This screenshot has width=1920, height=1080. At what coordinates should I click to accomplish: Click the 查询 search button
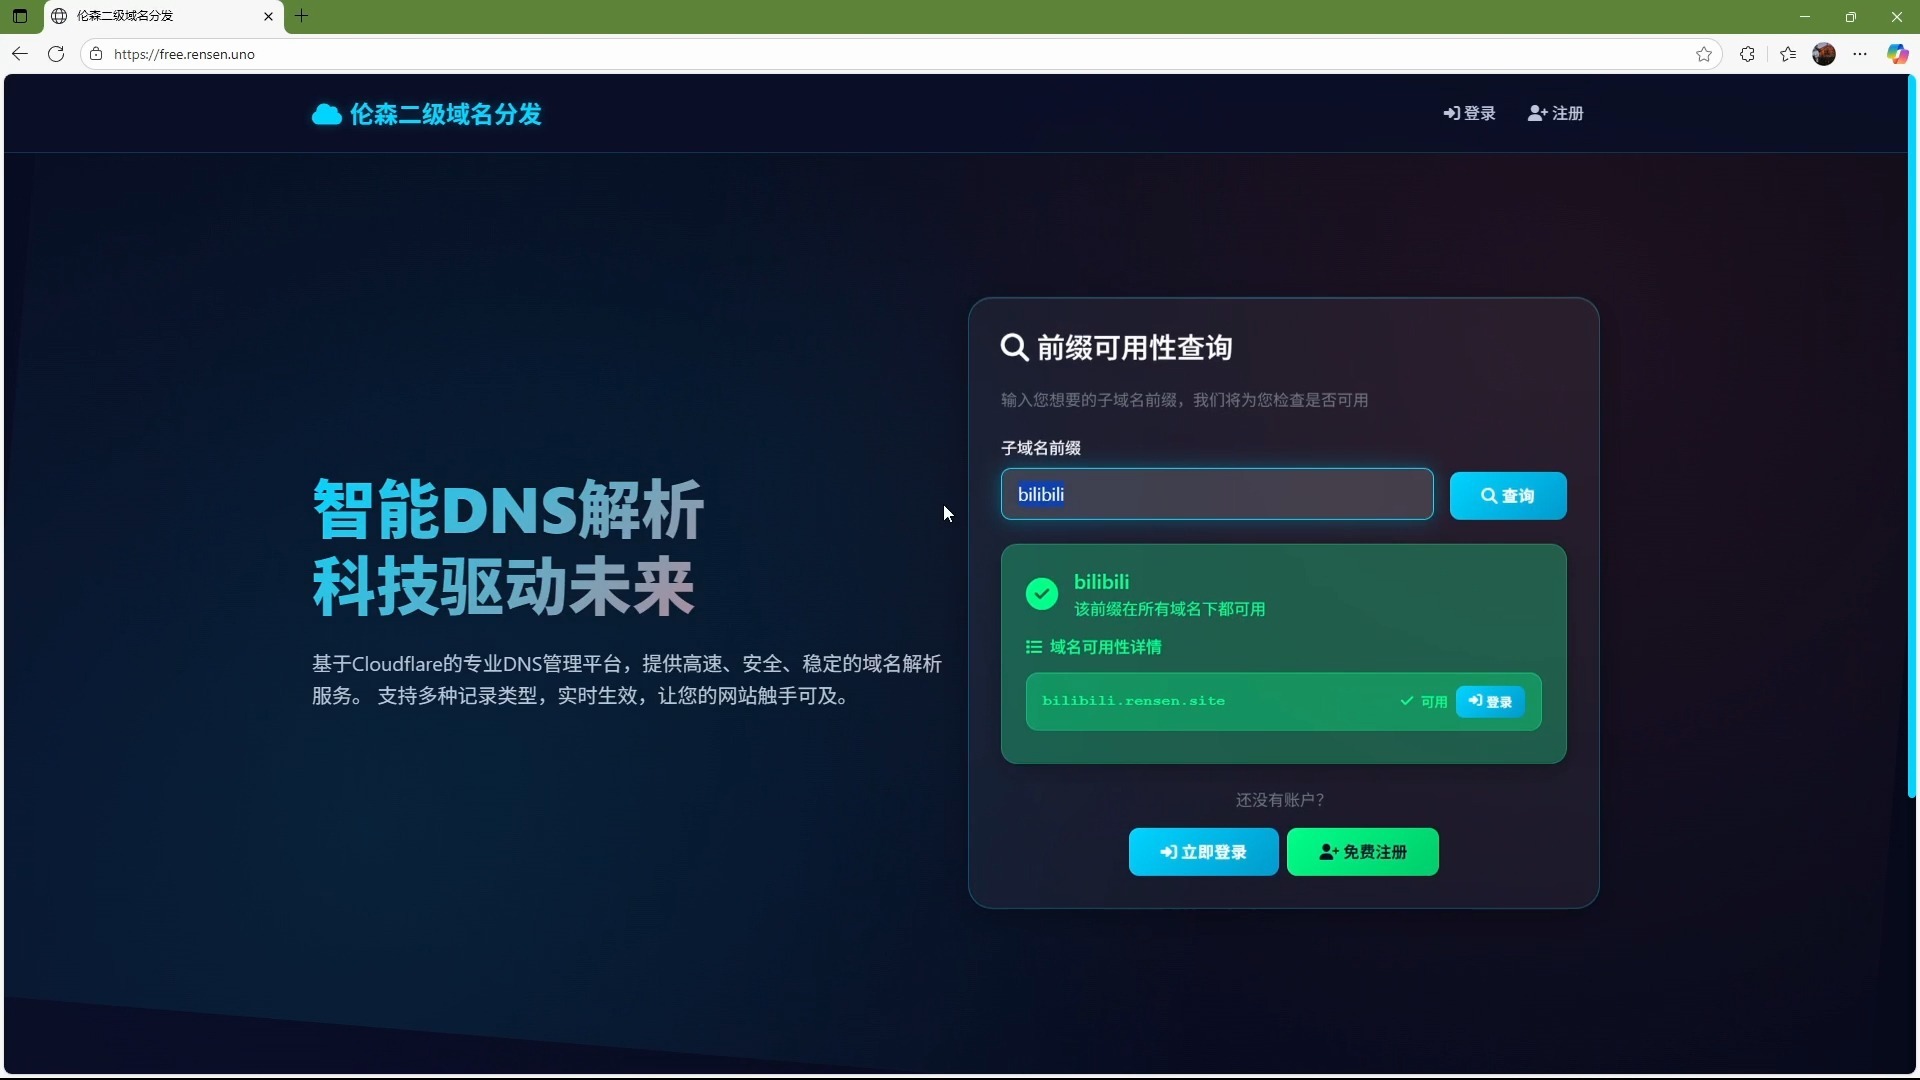pos(1508,496)
